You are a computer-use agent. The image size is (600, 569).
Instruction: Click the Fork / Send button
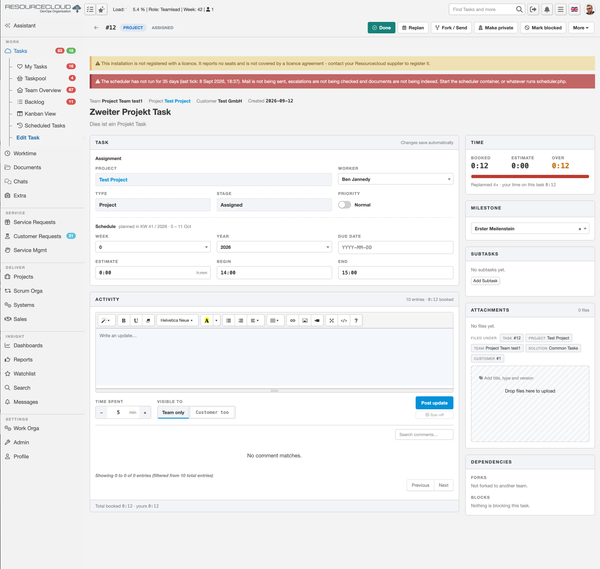tap(451, 28)
